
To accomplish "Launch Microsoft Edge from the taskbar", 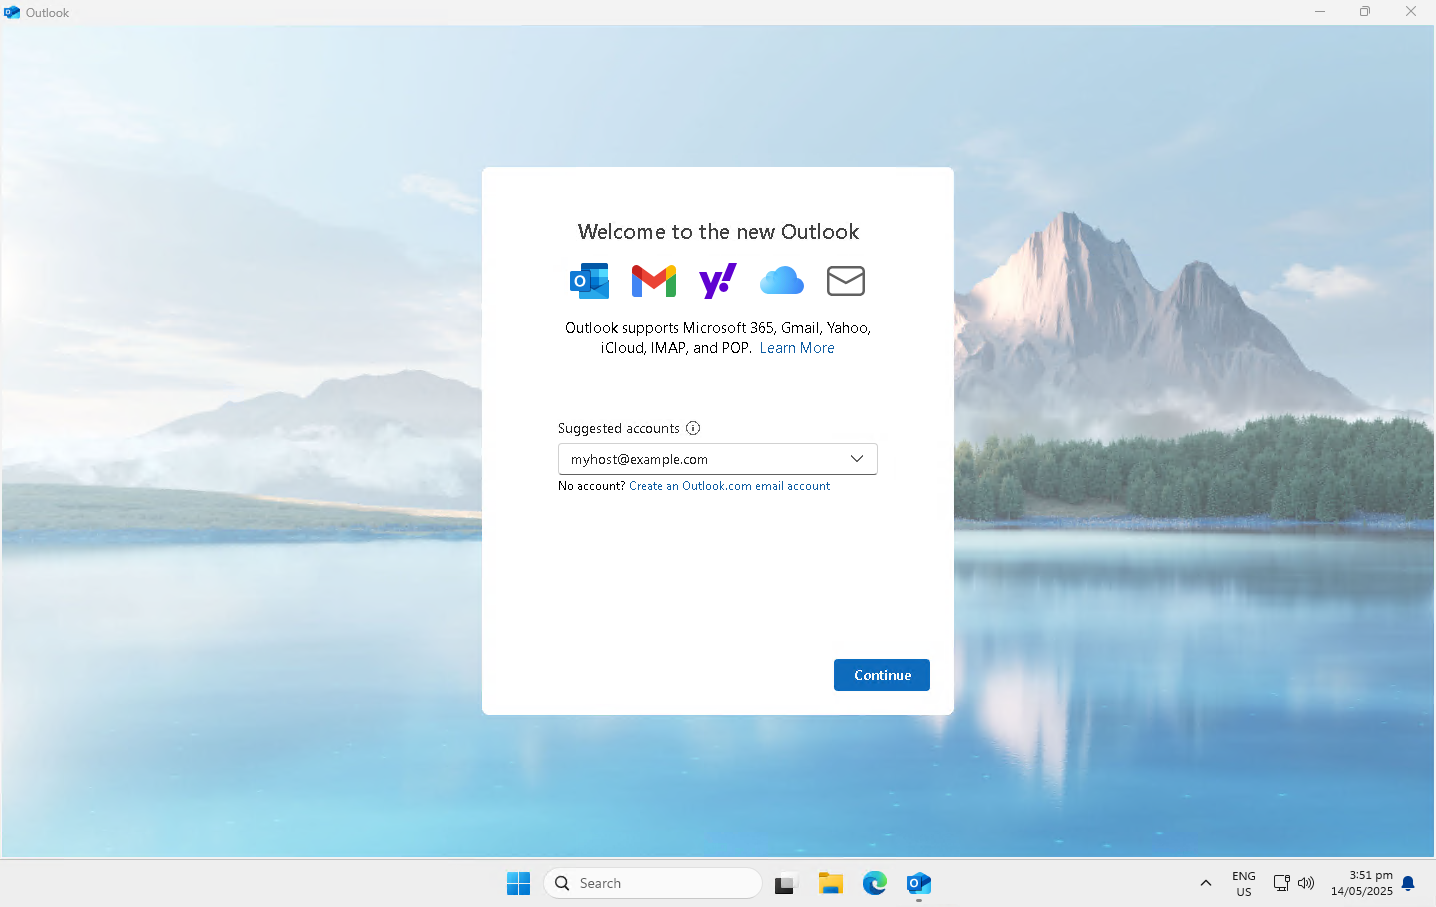I will [875, 883].
